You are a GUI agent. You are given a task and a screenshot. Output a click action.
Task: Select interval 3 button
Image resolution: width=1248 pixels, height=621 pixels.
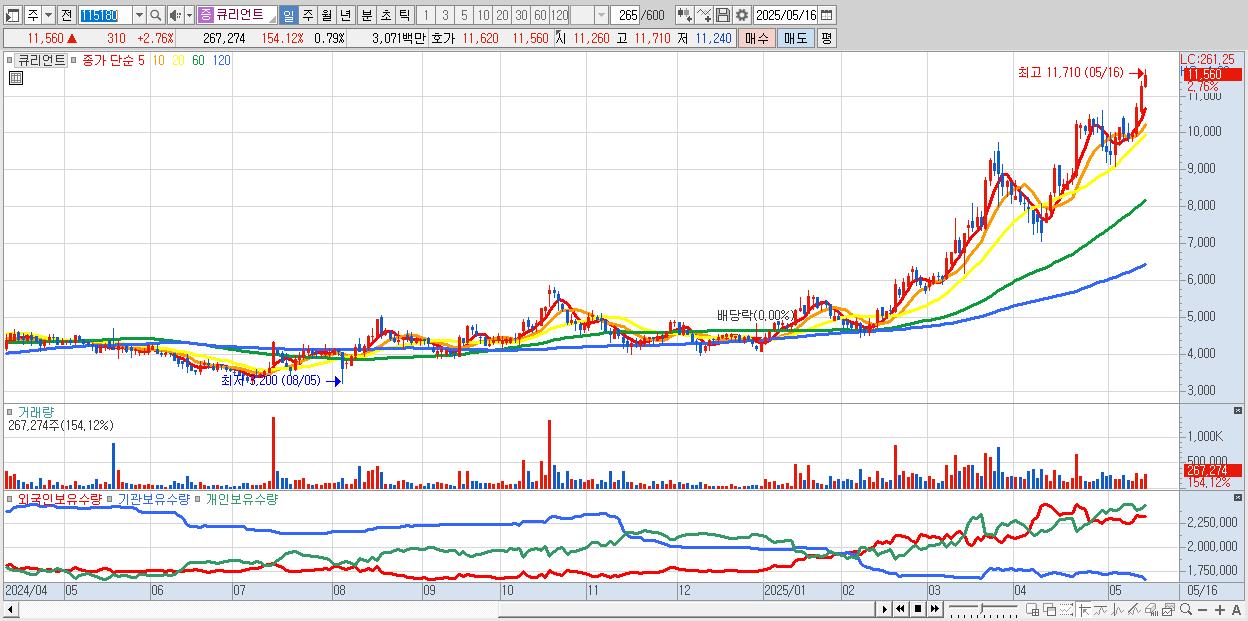click(444, 15)
